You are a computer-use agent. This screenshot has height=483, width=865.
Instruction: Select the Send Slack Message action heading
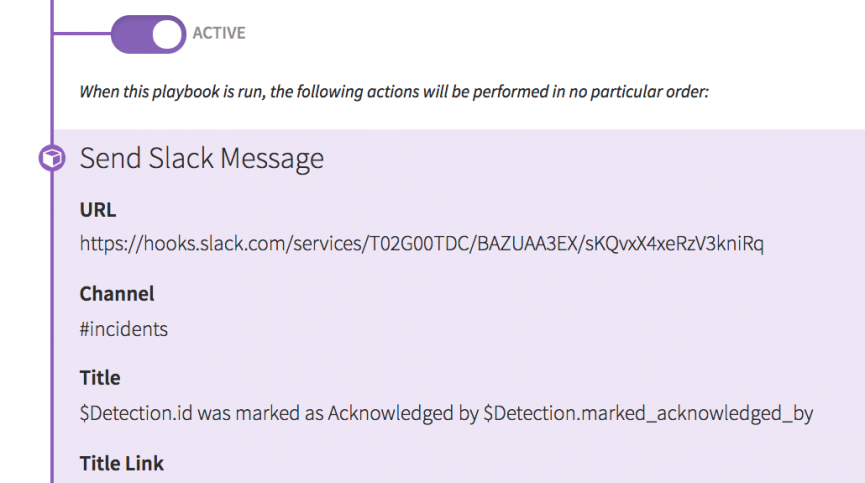coord(201,158)
